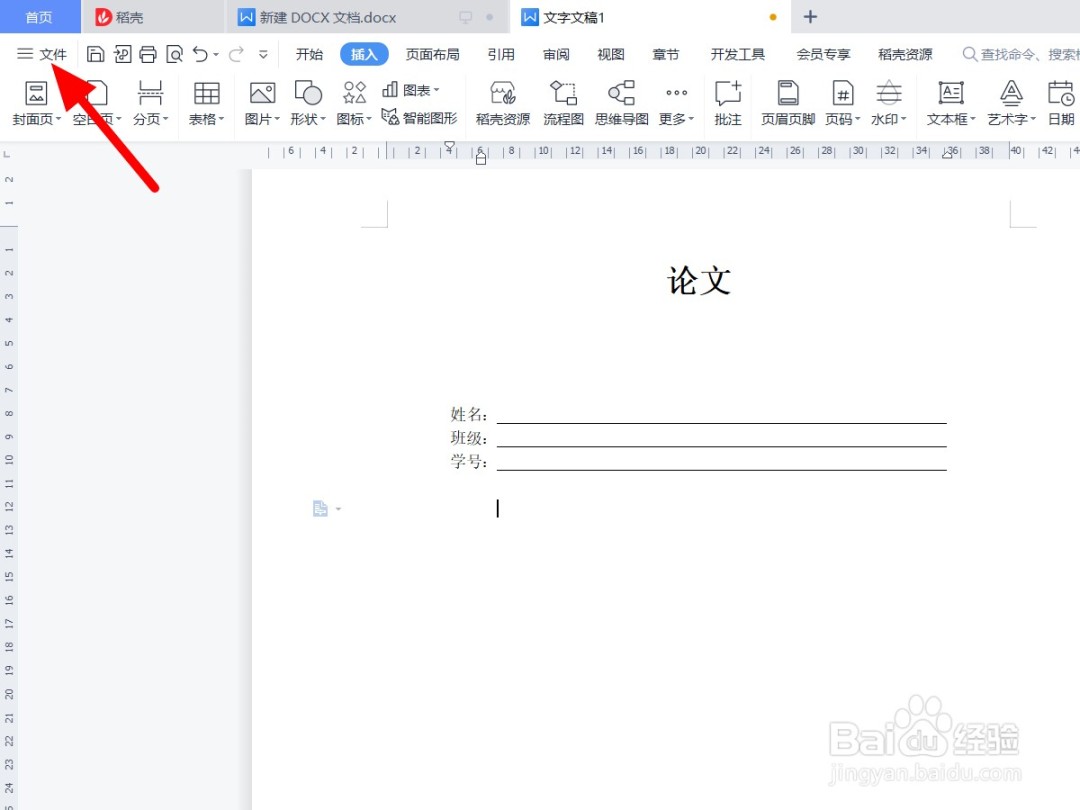Insert WordArt (艺术字)
Screen dimensions: 1080x810
click(1011, 103)
